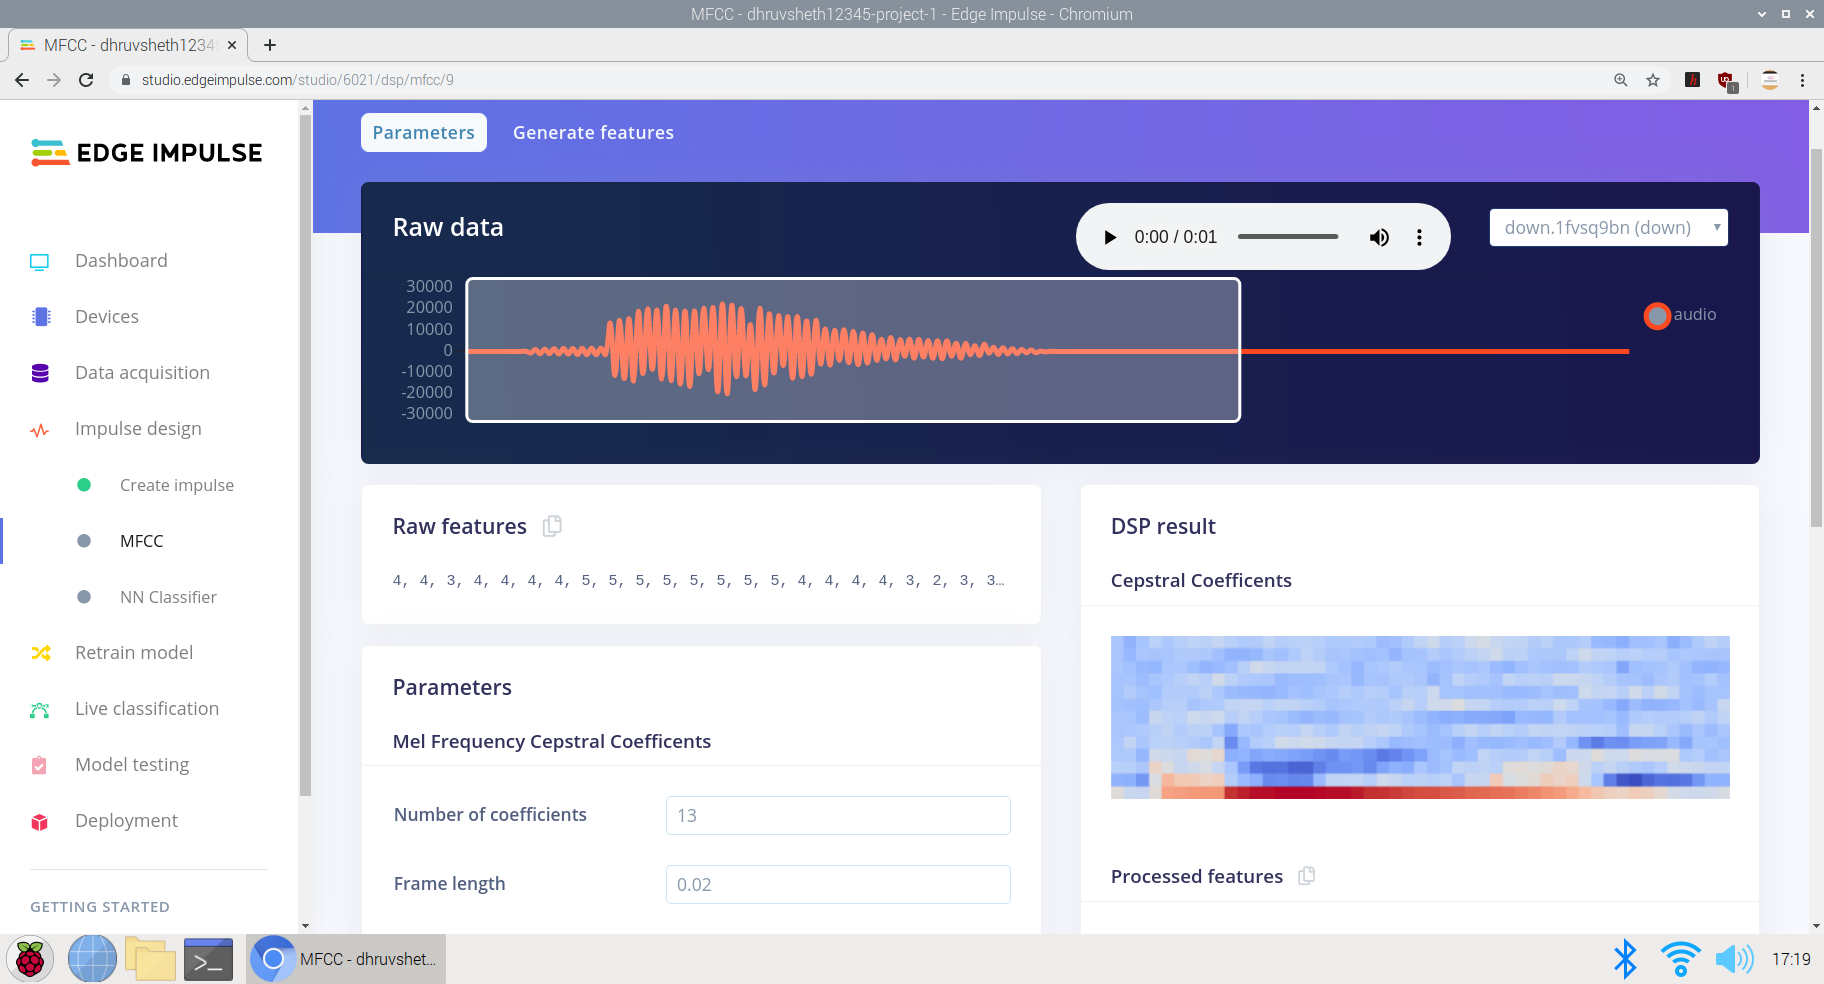
Task: Open audio player more options menu
Action: pyautogui.click(x=1419, y=237)
